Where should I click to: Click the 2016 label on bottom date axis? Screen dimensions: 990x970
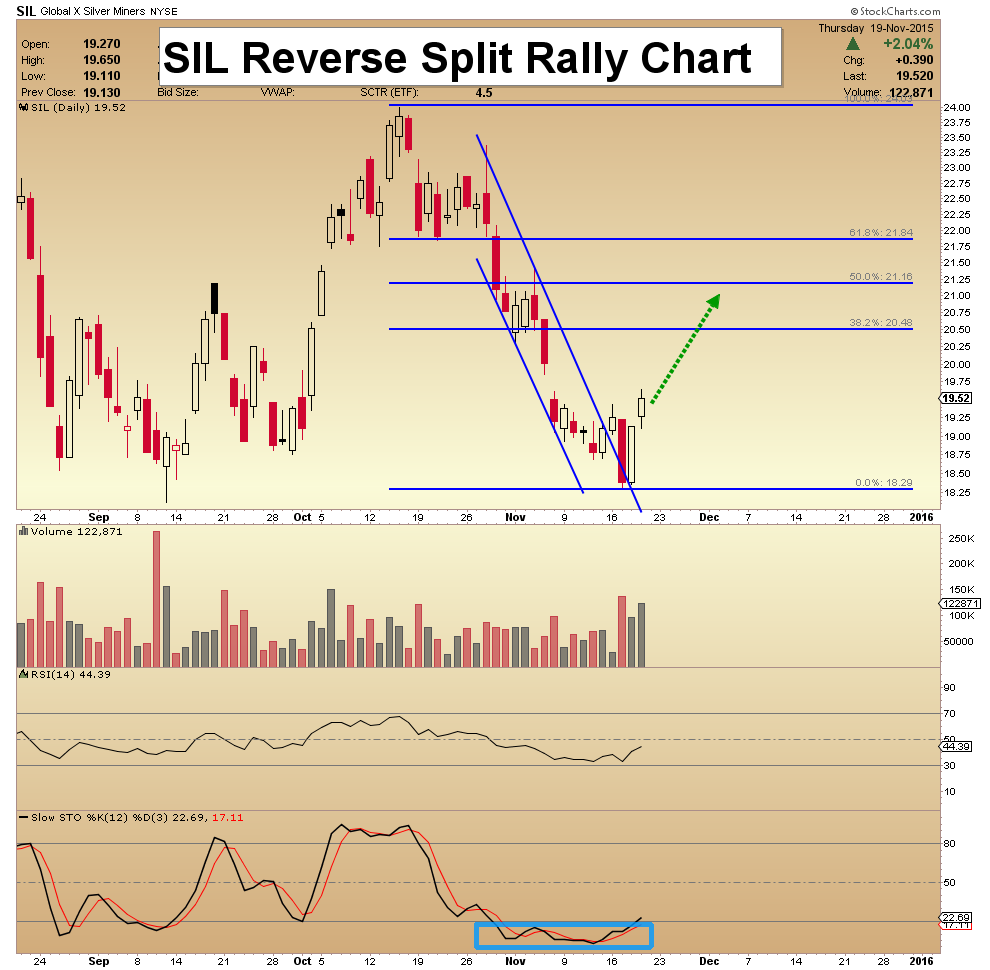(x=921, y=961)
